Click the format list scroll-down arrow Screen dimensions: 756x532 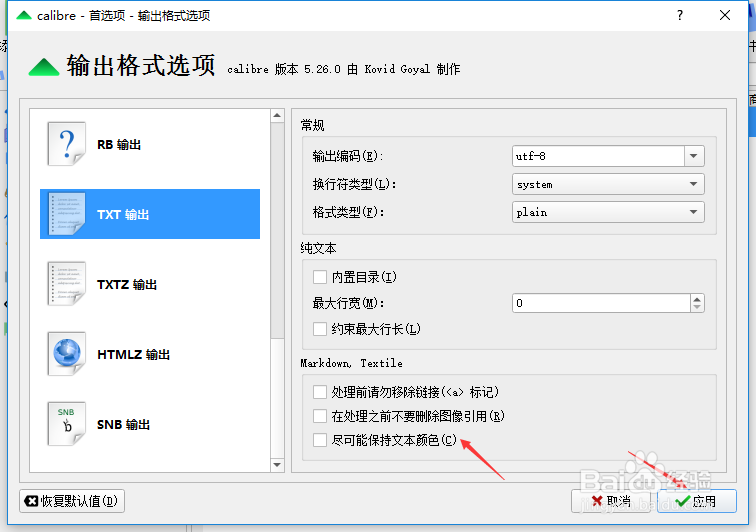pyautogui.click(x=277, y=465)
